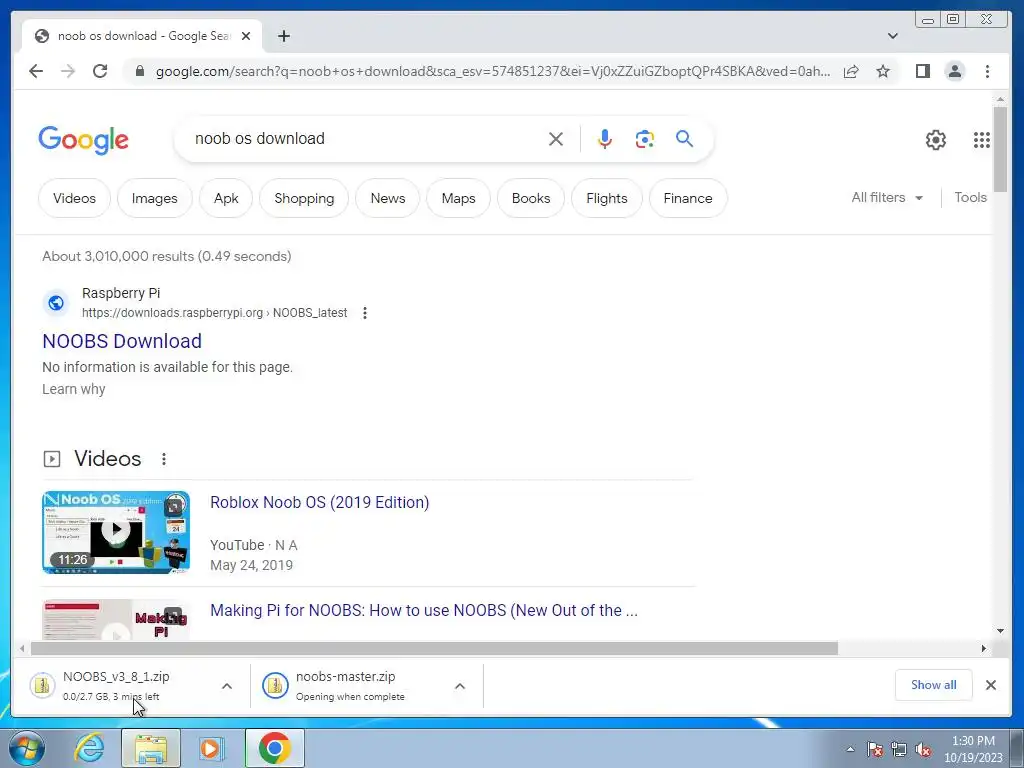
Task: Click the vertical scrollbar thumb
Action: point(1000,149)
